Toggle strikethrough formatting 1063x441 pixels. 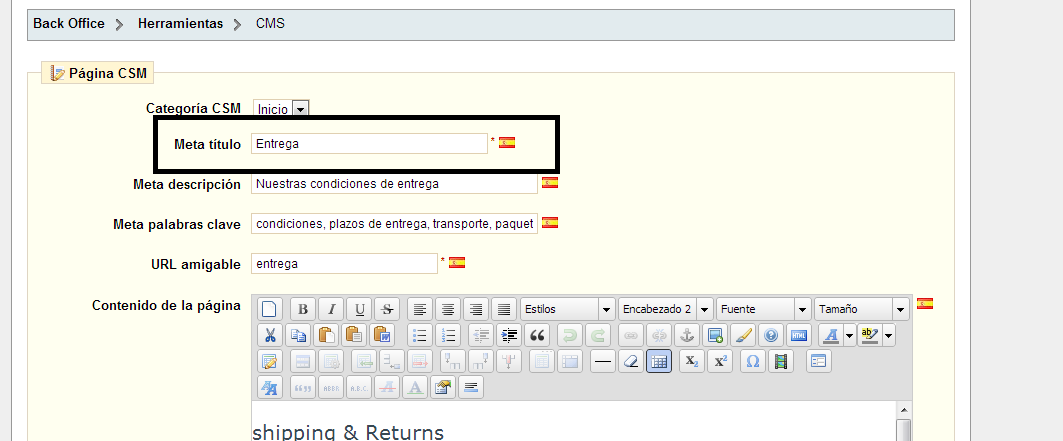point(388,309)
